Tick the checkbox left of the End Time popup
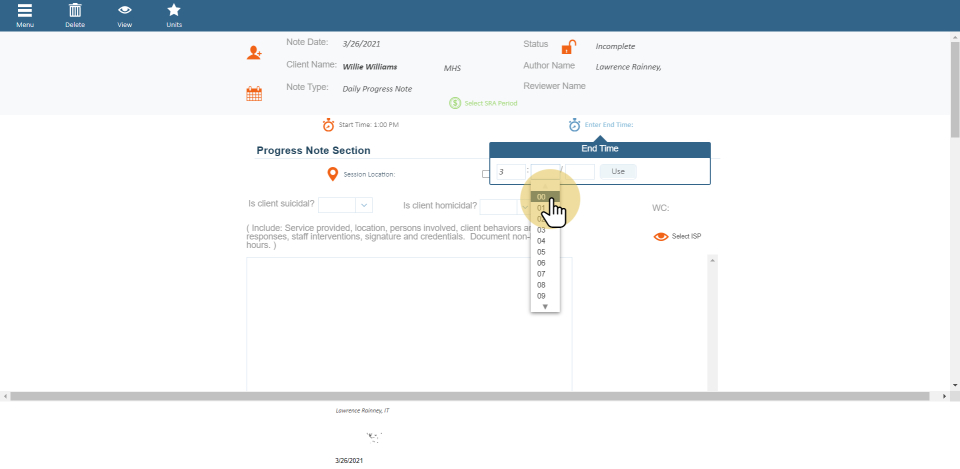 click(486, 174)
